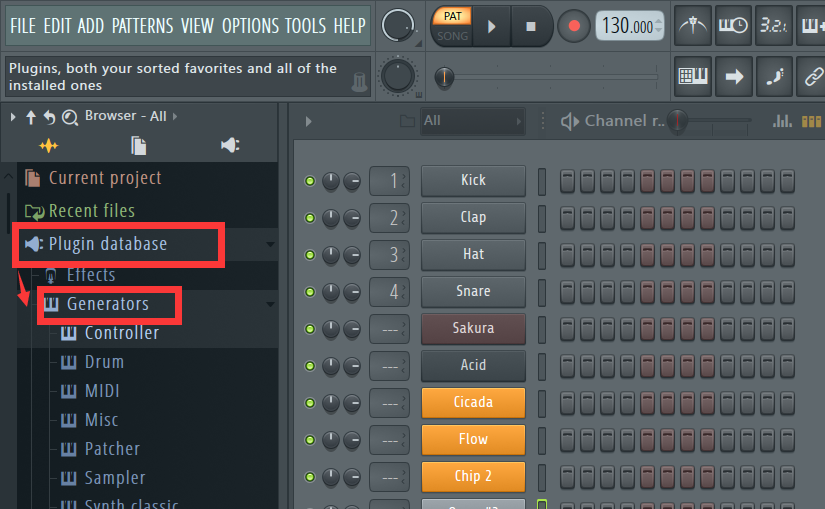The height and width of the screenshot is (509, 825).
Task: Click the link/multilink controllers icon
Action: 812,77
